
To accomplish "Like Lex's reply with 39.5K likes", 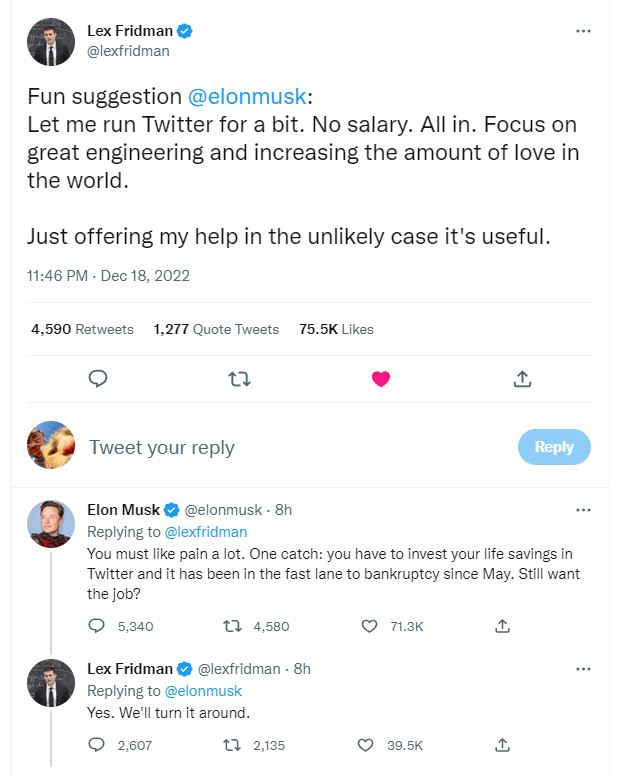I will coord(368,745).
